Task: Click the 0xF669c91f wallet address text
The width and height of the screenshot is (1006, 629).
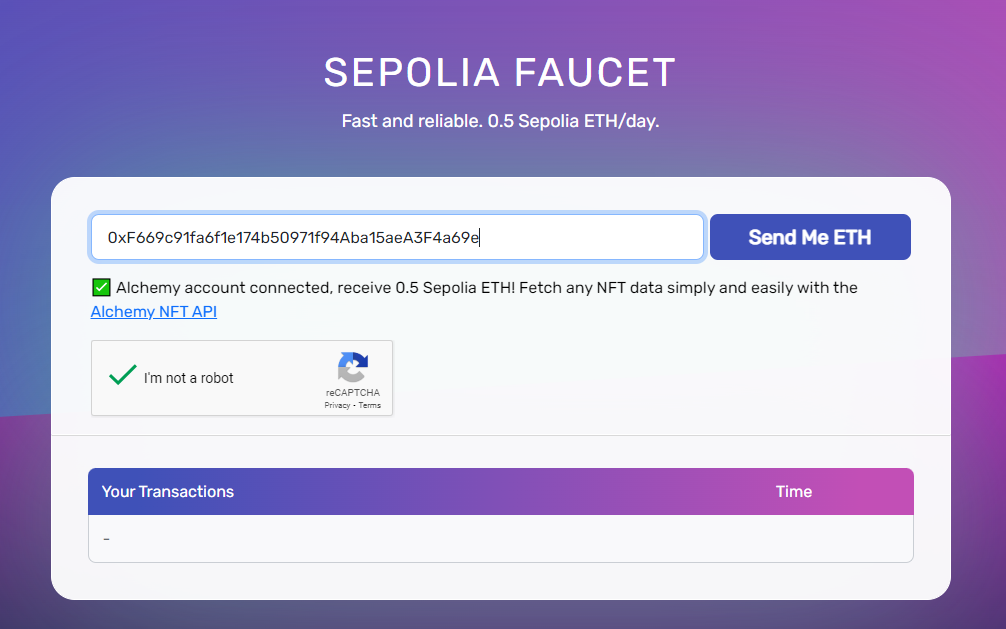Action: [x=293, y=237]
